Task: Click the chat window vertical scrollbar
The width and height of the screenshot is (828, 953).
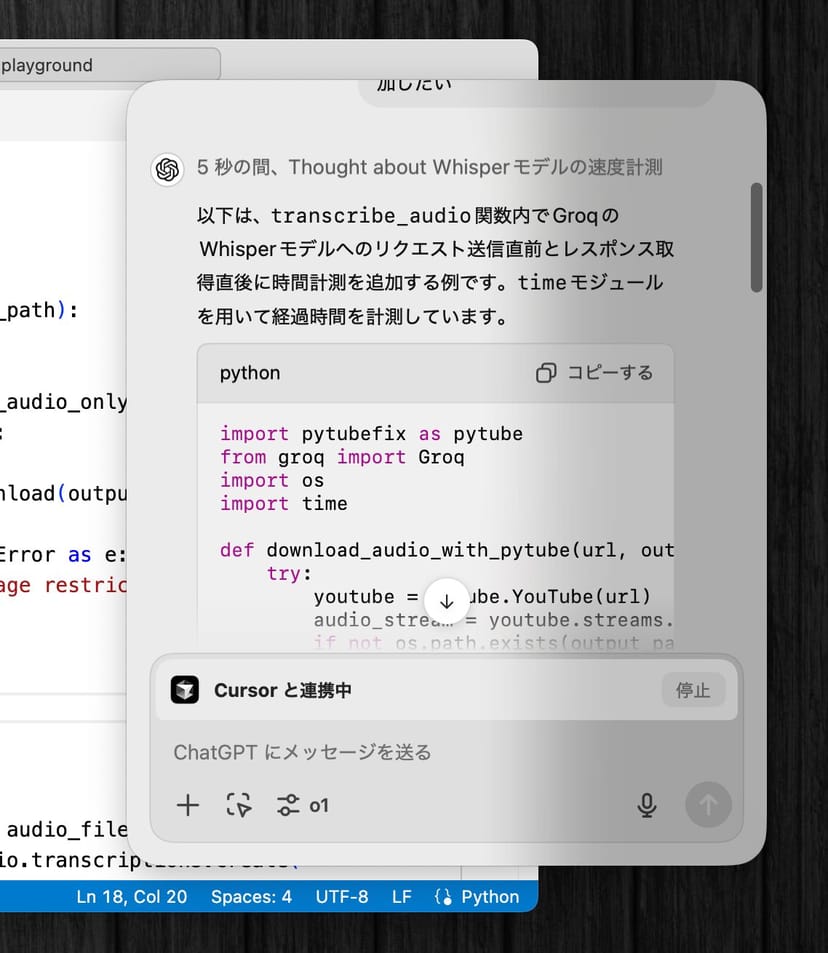Action: 756,238
